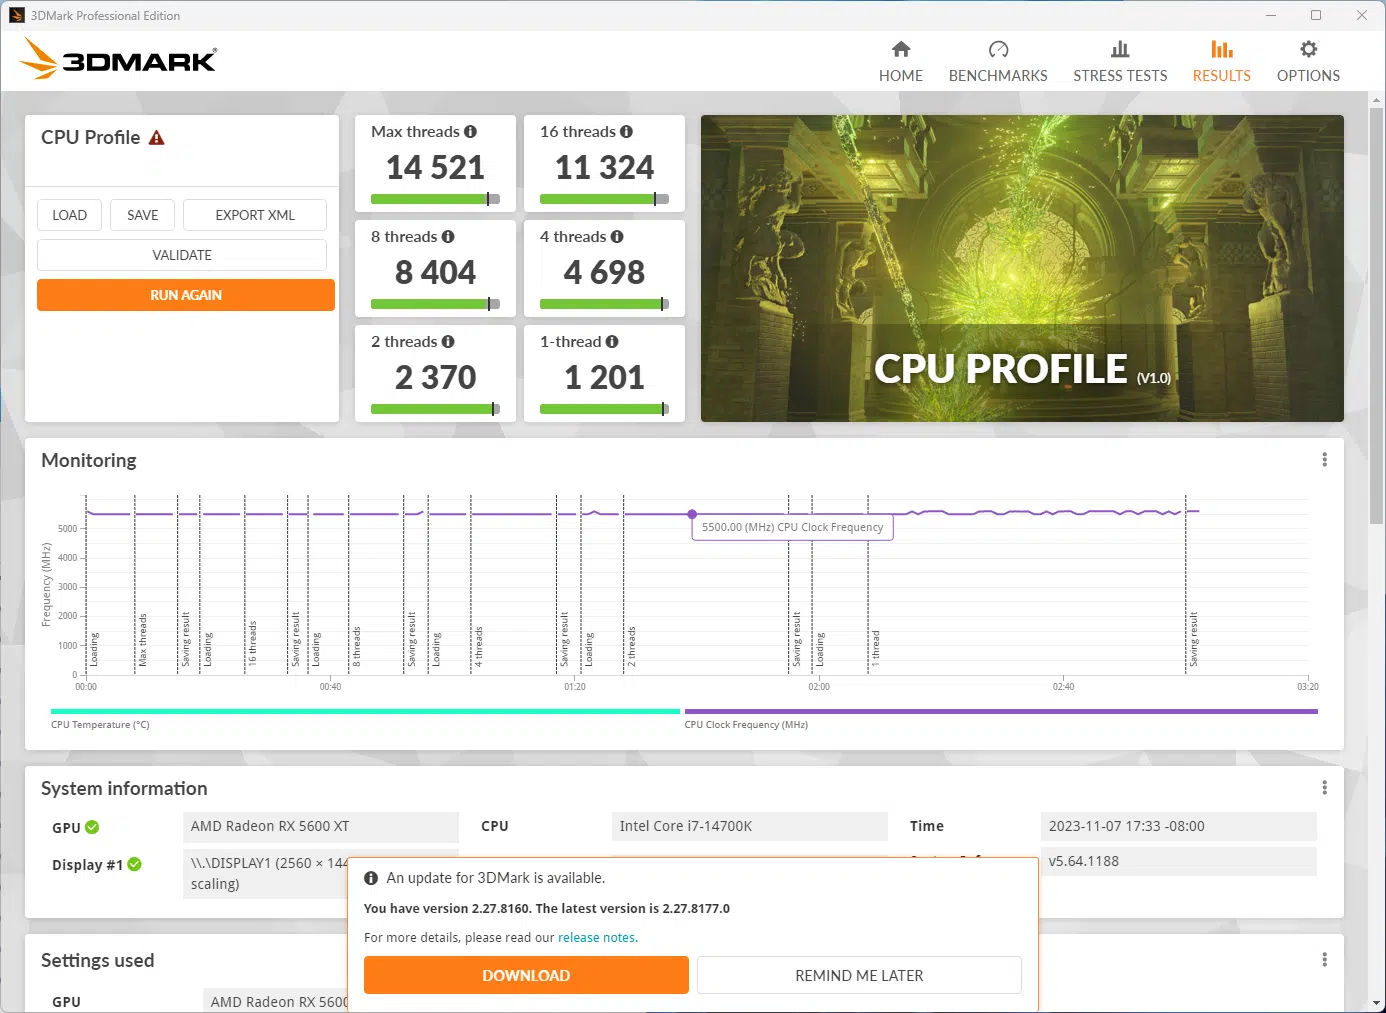Click the Home icon in navigation
The height and width of the screenshot is (1013, 1386).
point(900,50)
